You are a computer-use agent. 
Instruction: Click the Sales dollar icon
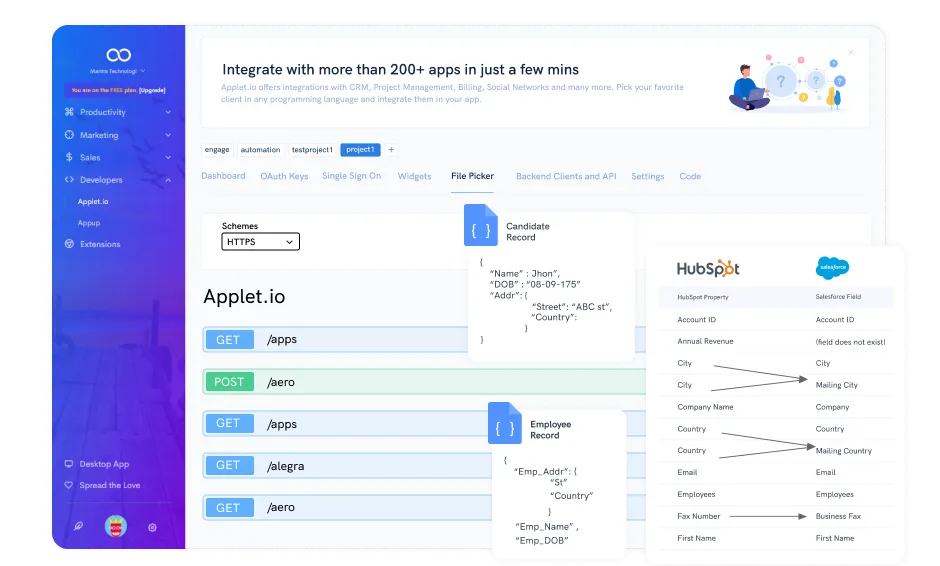[69, 157]
